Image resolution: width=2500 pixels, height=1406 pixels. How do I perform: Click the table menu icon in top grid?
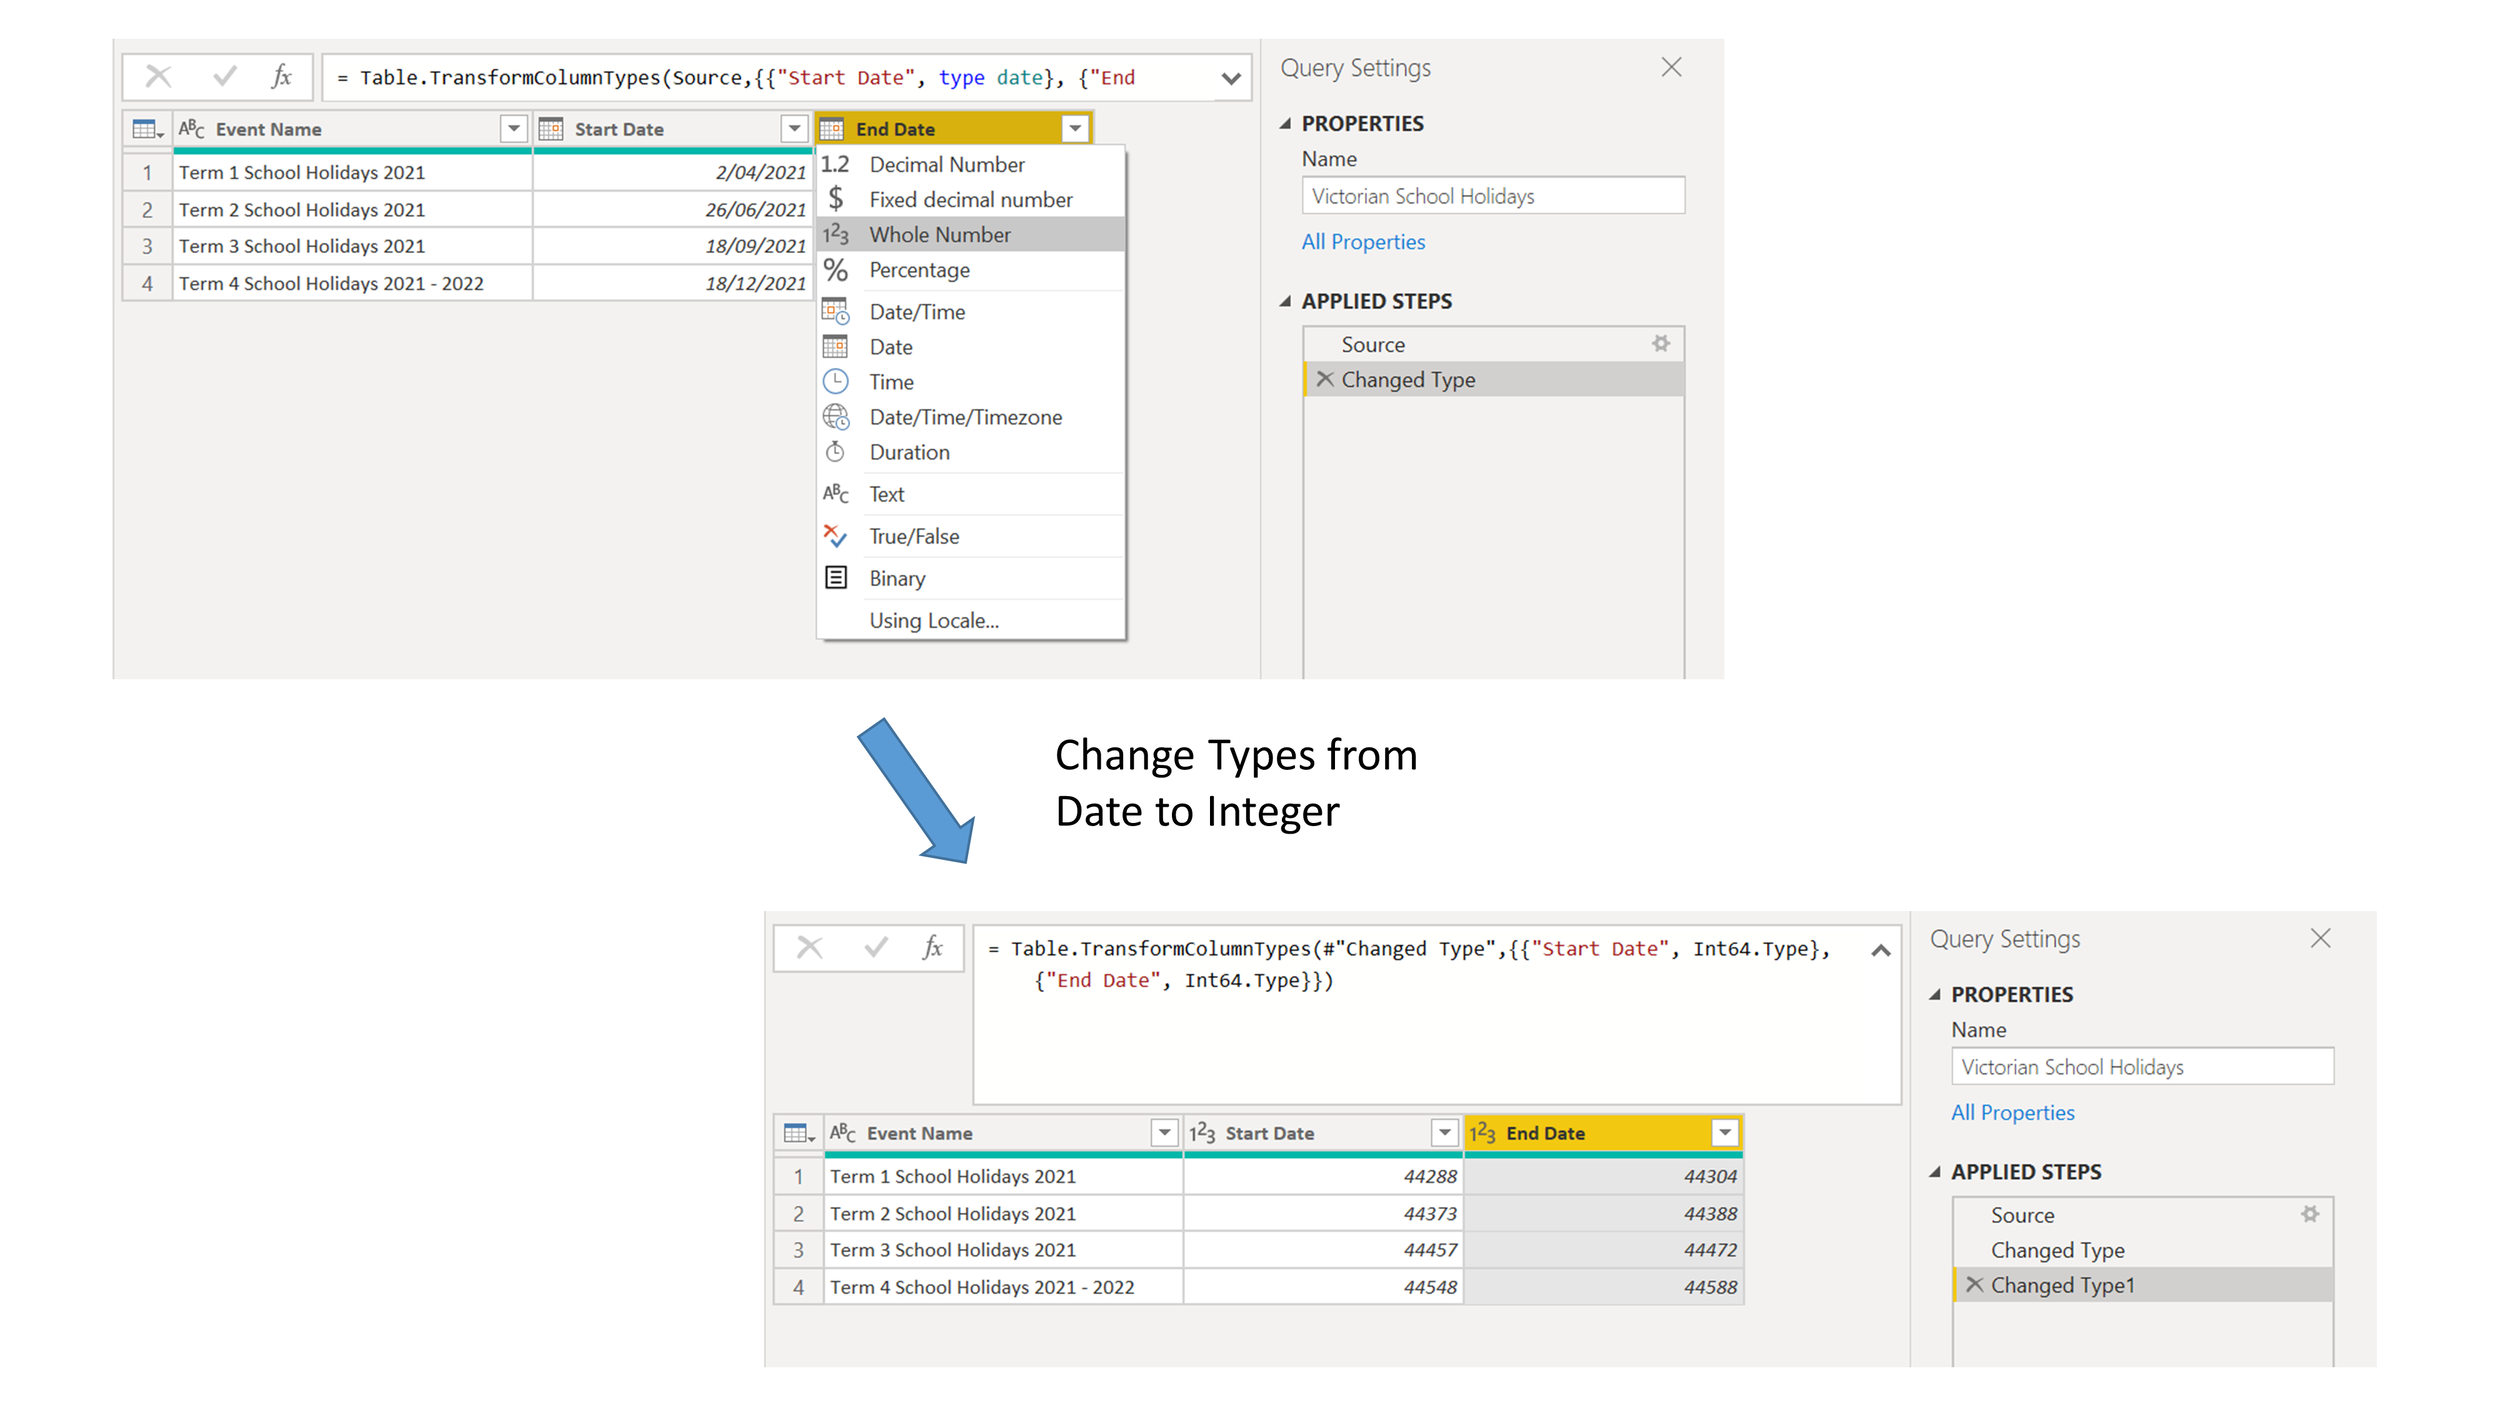tap(147, 129)
